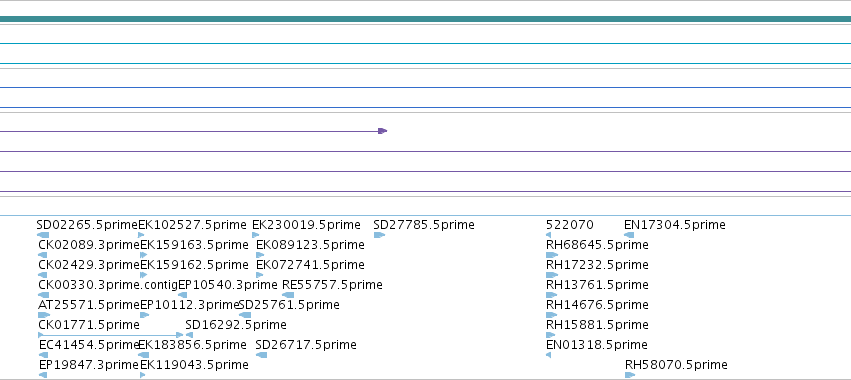
Task: Select the SD16292.5prime feature label
Action: (236, 325)
